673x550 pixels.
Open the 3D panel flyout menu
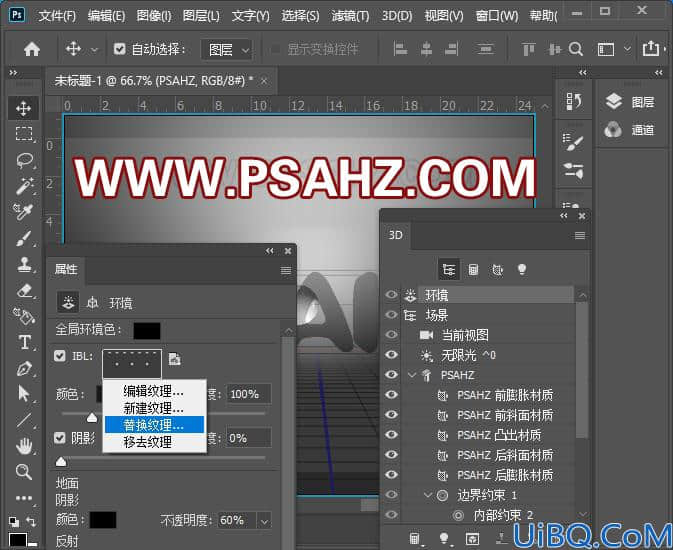(x=580, y=235)
